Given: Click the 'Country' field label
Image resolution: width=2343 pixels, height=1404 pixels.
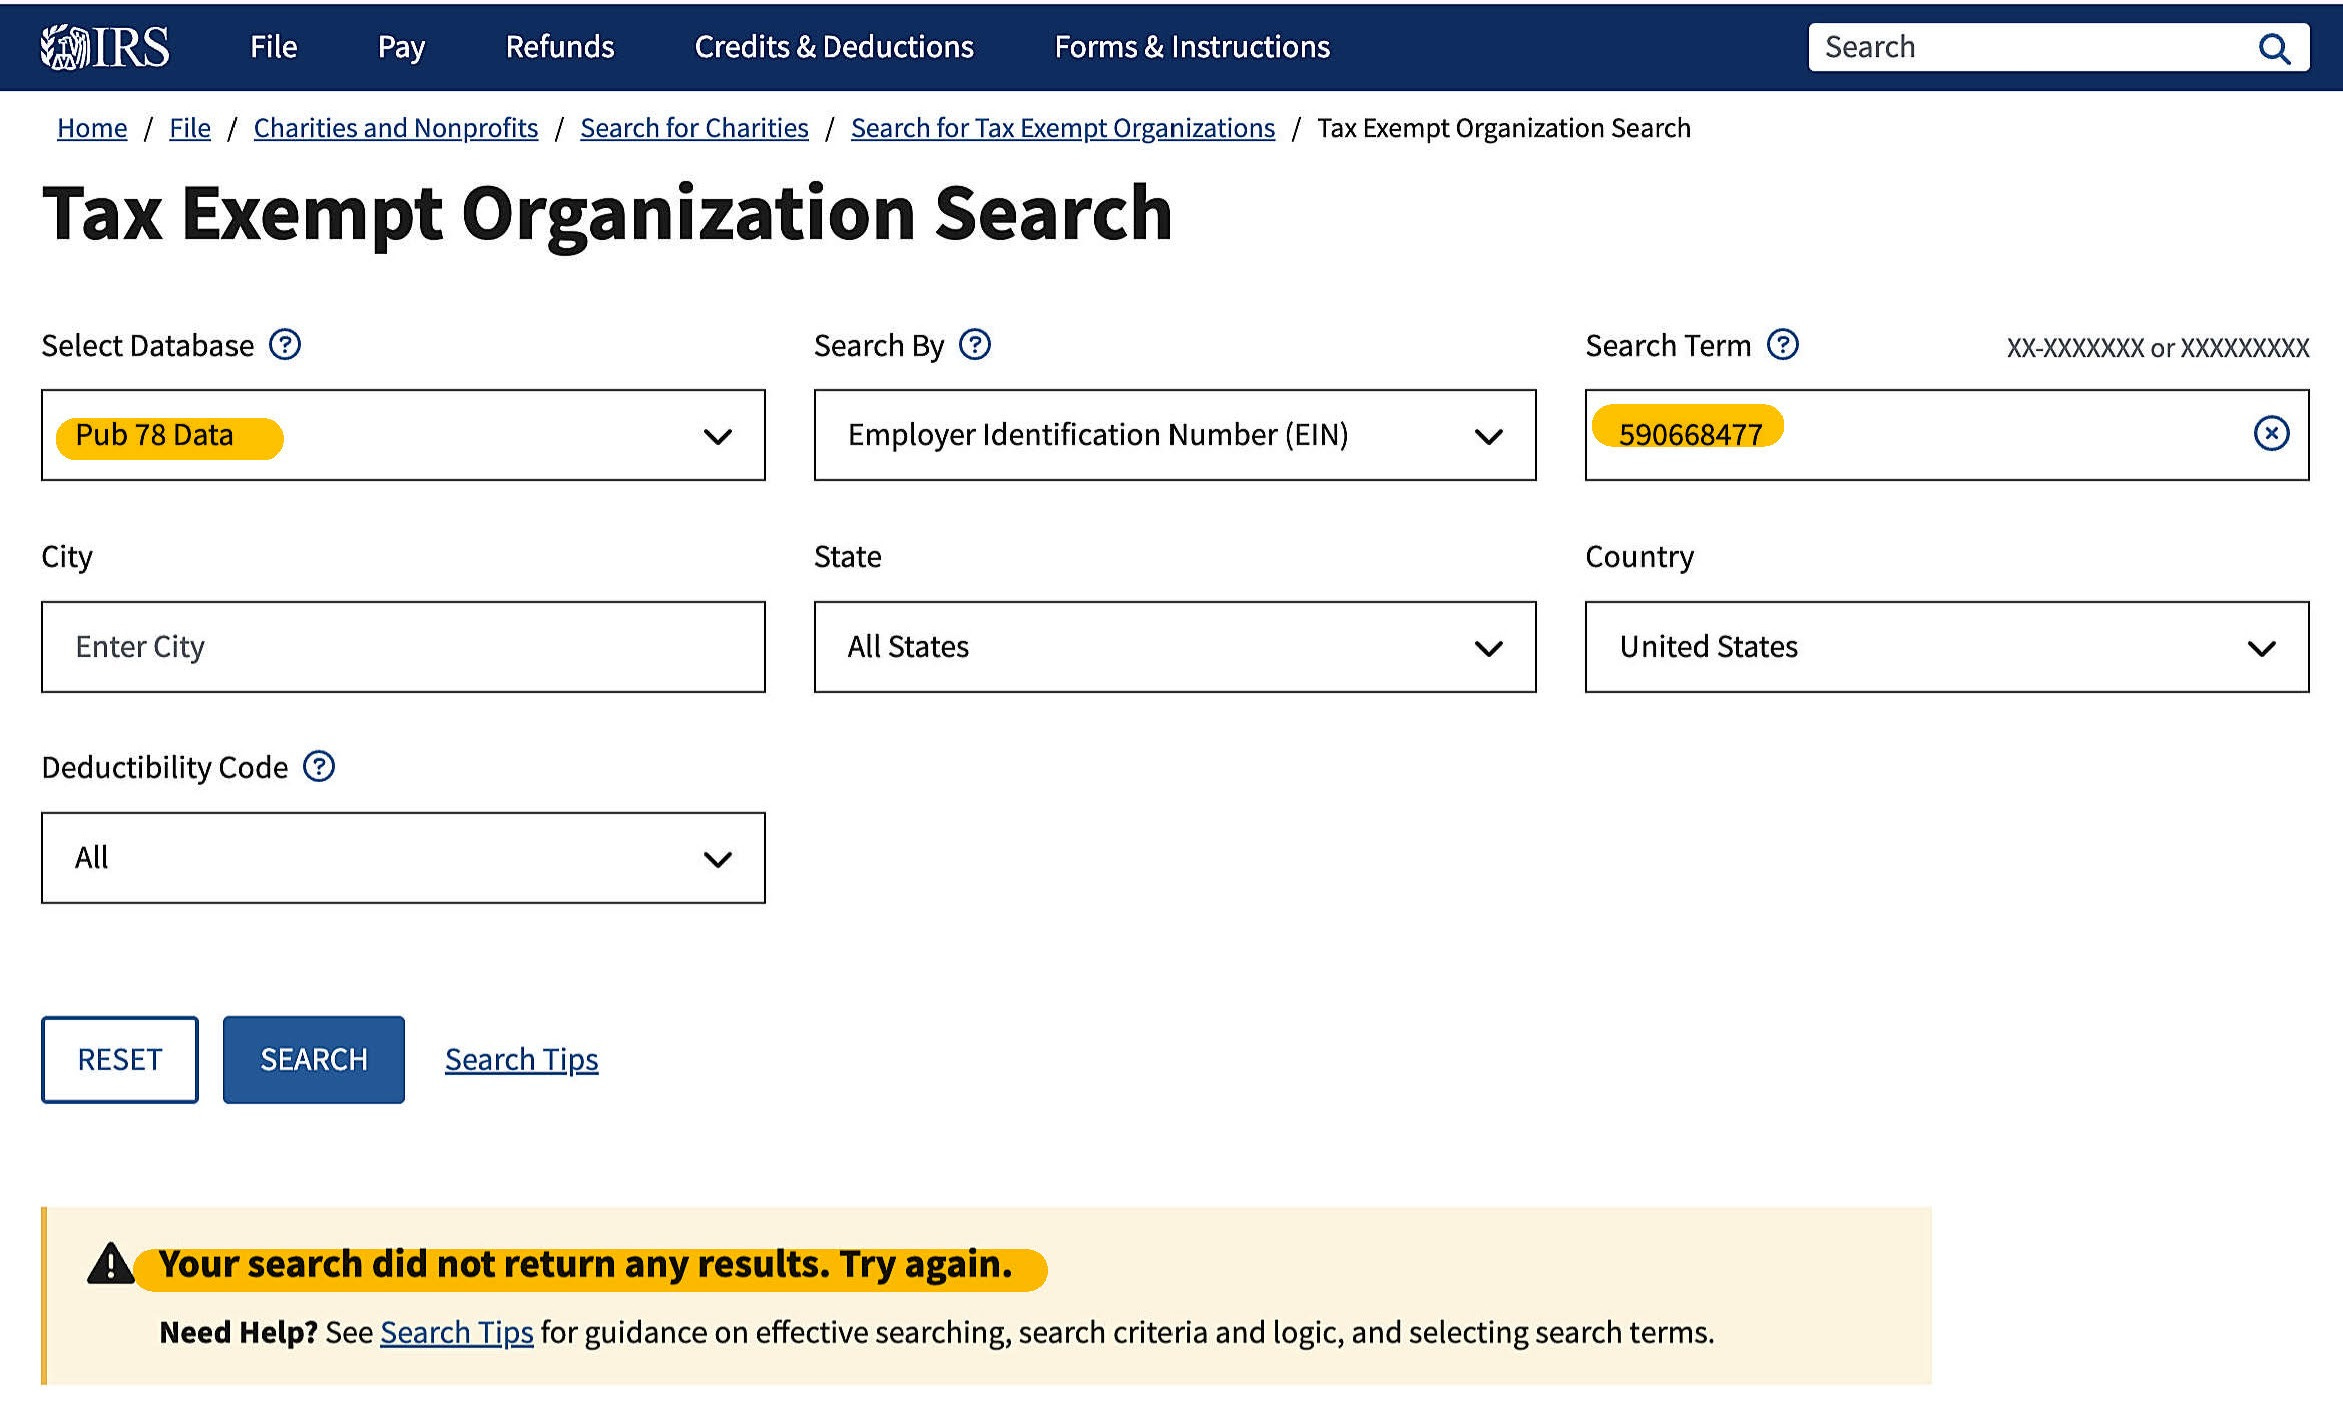Looking at the screenshot, I should point(1640,557).
